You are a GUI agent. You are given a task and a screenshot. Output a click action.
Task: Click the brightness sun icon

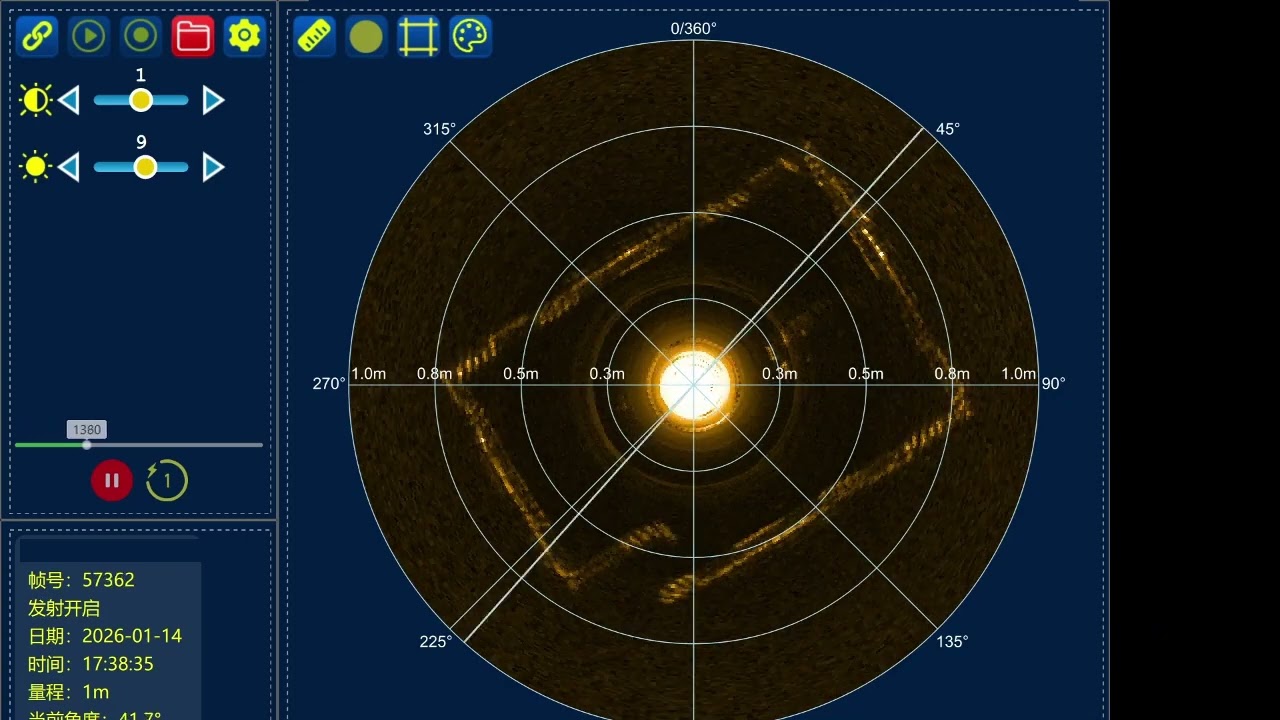point(36,166)
